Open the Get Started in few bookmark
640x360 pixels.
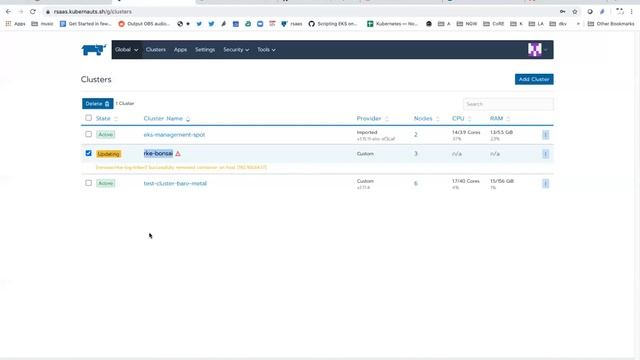(86, 24)
